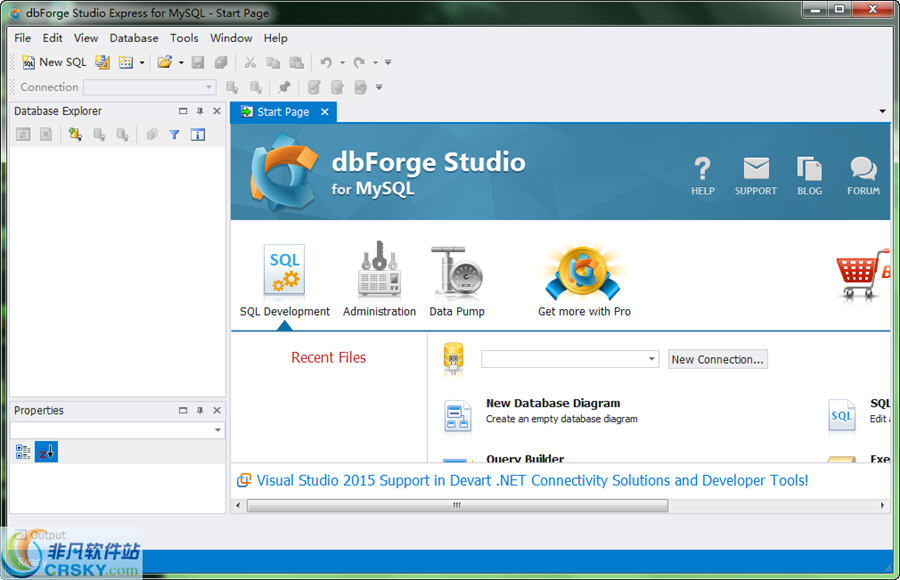Open the Window menu
The width and height of the screenshot is (900, 580).
point(231,38)
